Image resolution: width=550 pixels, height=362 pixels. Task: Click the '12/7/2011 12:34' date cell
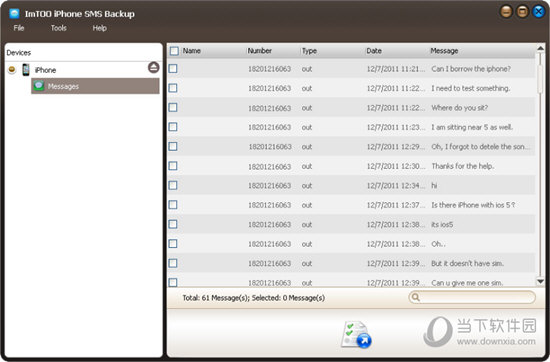click(x=396, y=186)
